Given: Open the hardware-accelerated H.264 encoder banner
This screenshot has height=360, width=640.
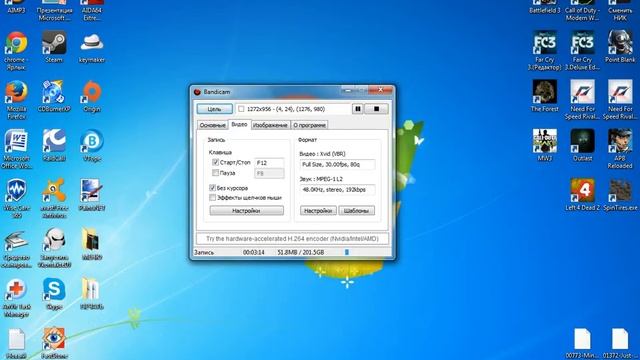Looking at the screenshot, I should click(292, 239).
